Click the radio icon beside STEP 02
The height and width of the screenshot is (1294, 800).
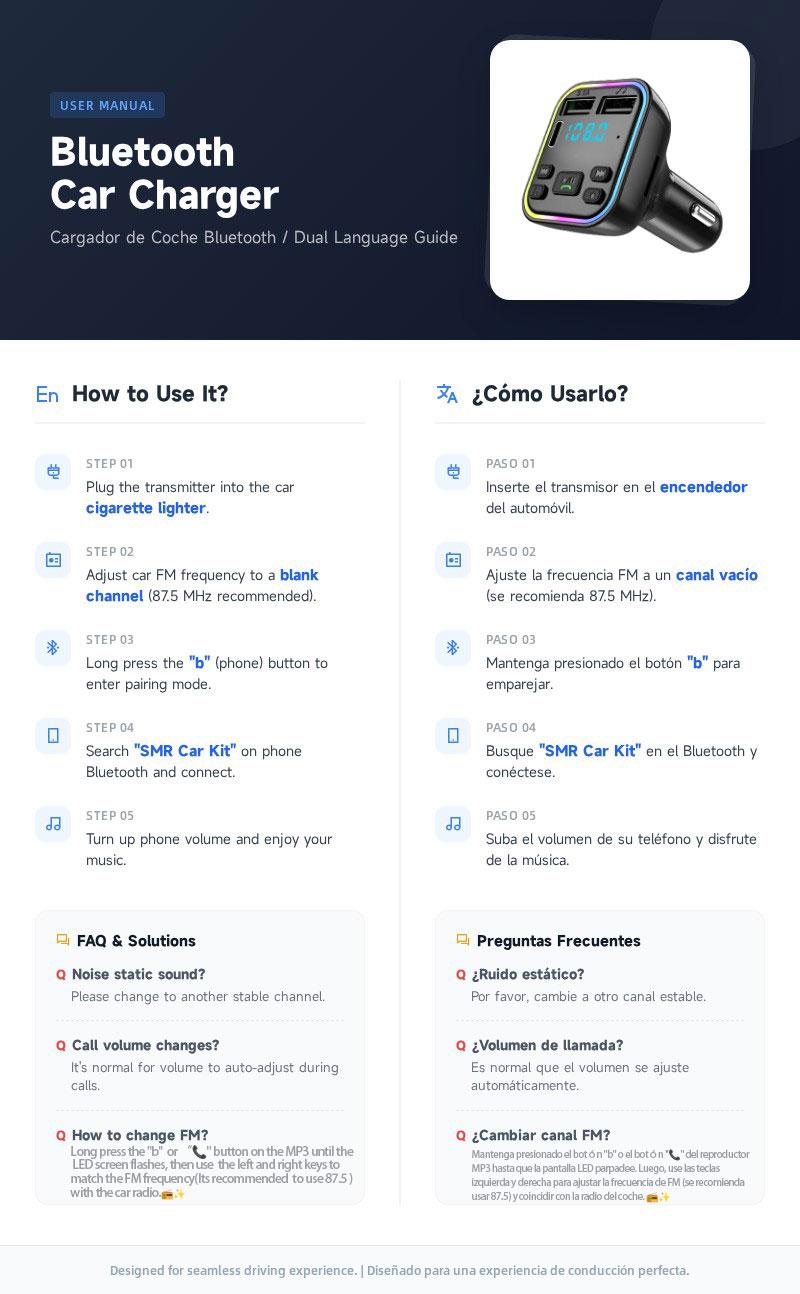coord(53,560)
